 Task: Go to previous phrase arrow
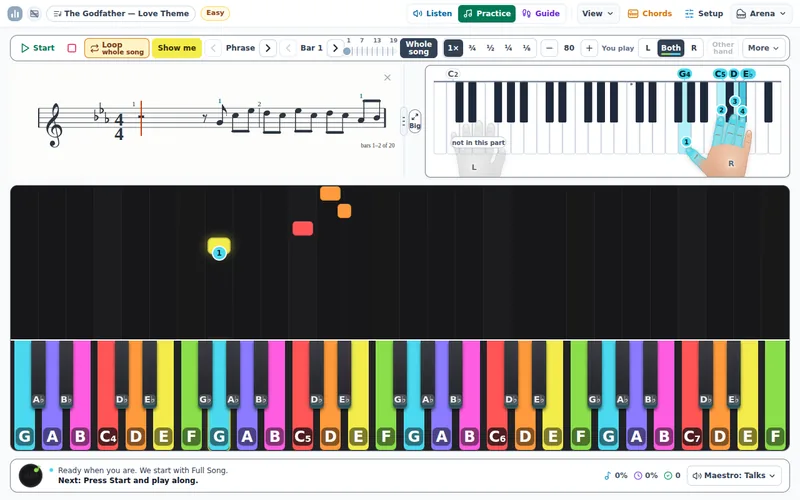213,48
